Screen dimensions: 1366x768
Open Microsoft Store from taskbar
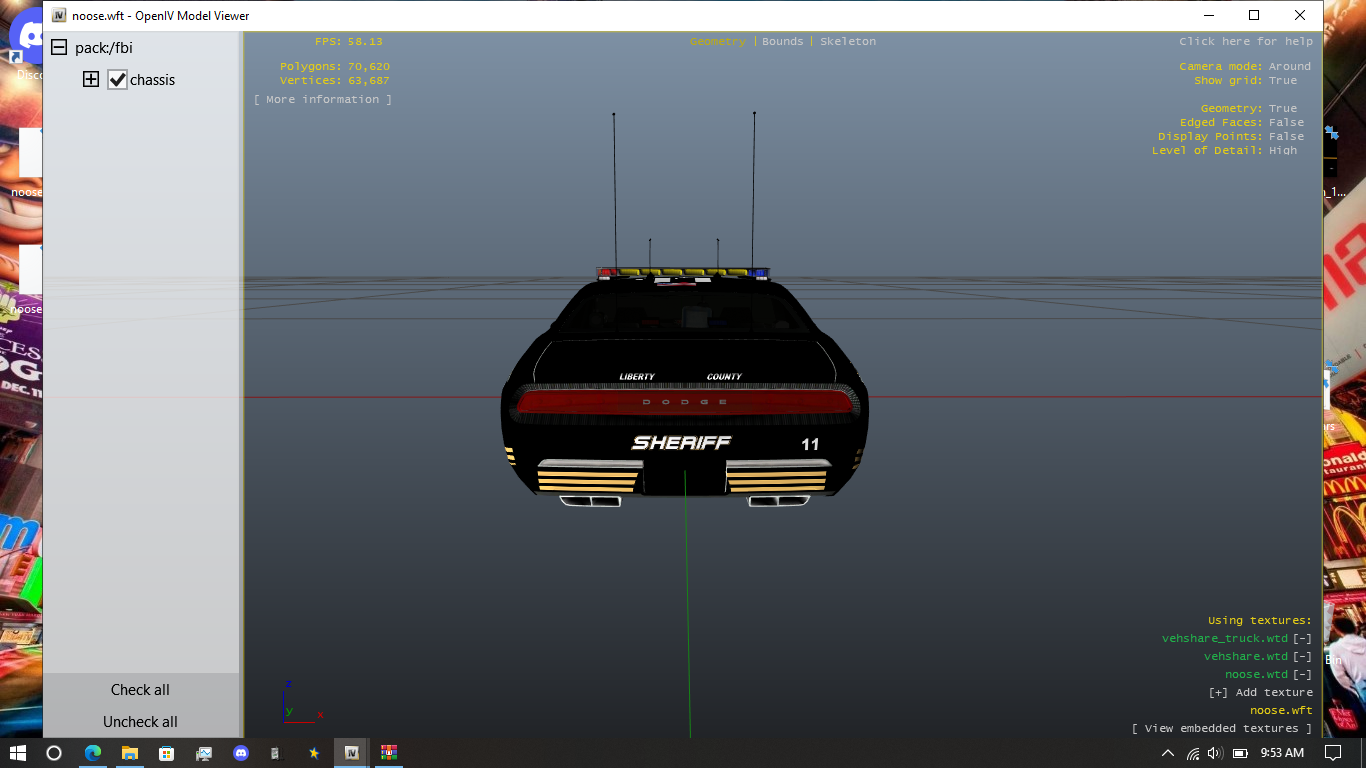coord(166,752)
